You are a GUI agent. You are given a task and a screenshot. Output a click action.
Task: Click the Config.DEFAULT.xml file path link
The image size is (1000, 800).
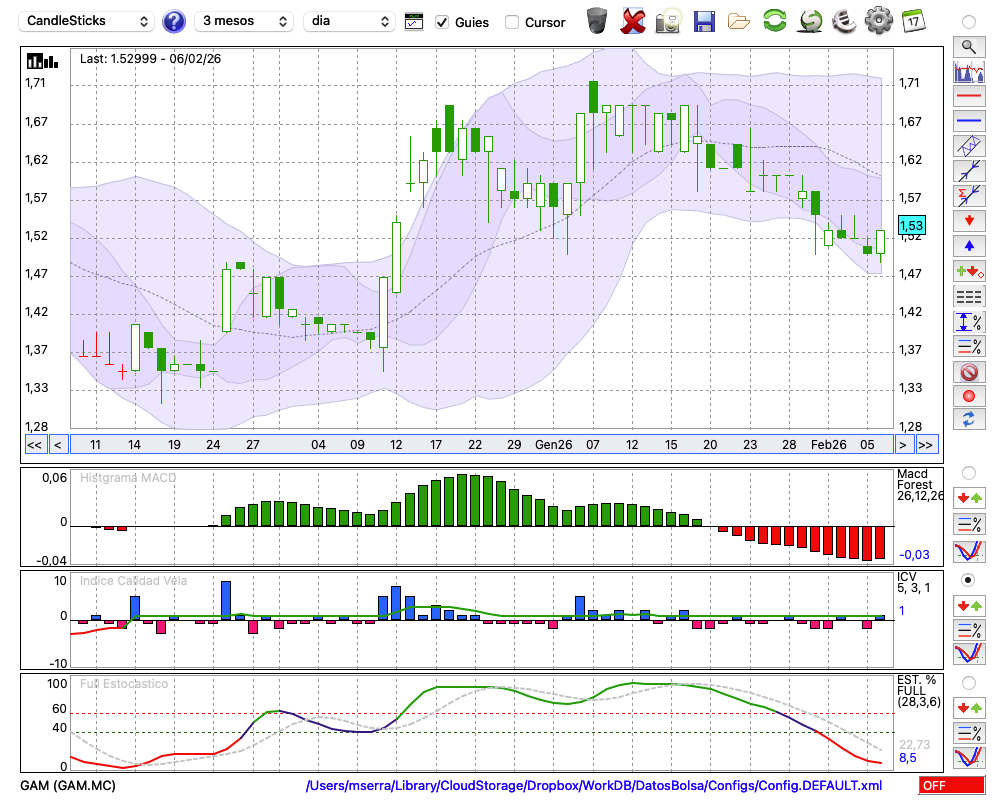pyautogui.click(x=593, y=786)
